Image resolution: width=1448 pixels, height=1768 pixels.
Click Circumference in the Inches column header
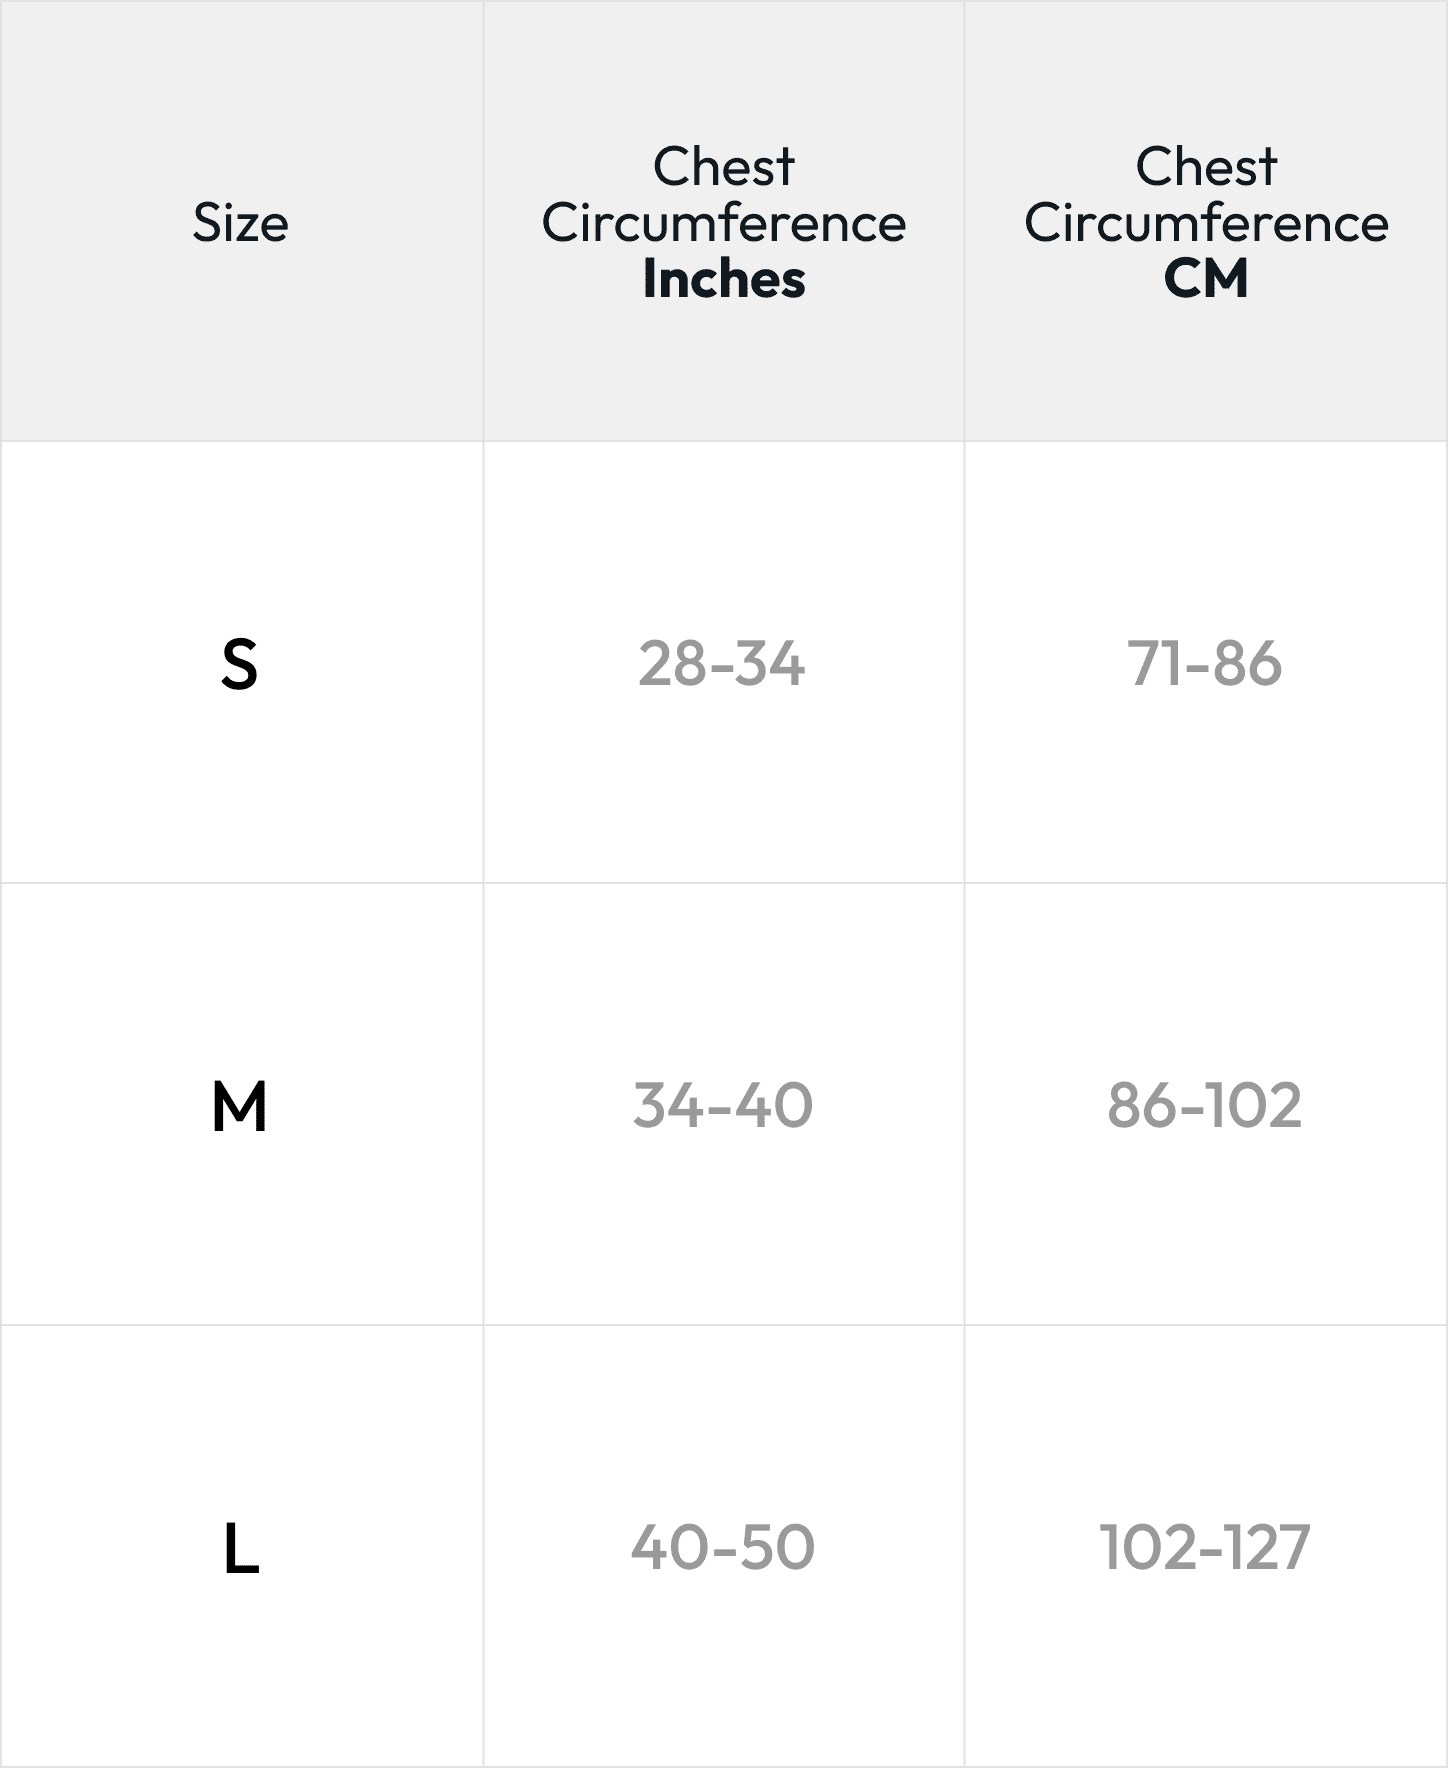[723, 222]
